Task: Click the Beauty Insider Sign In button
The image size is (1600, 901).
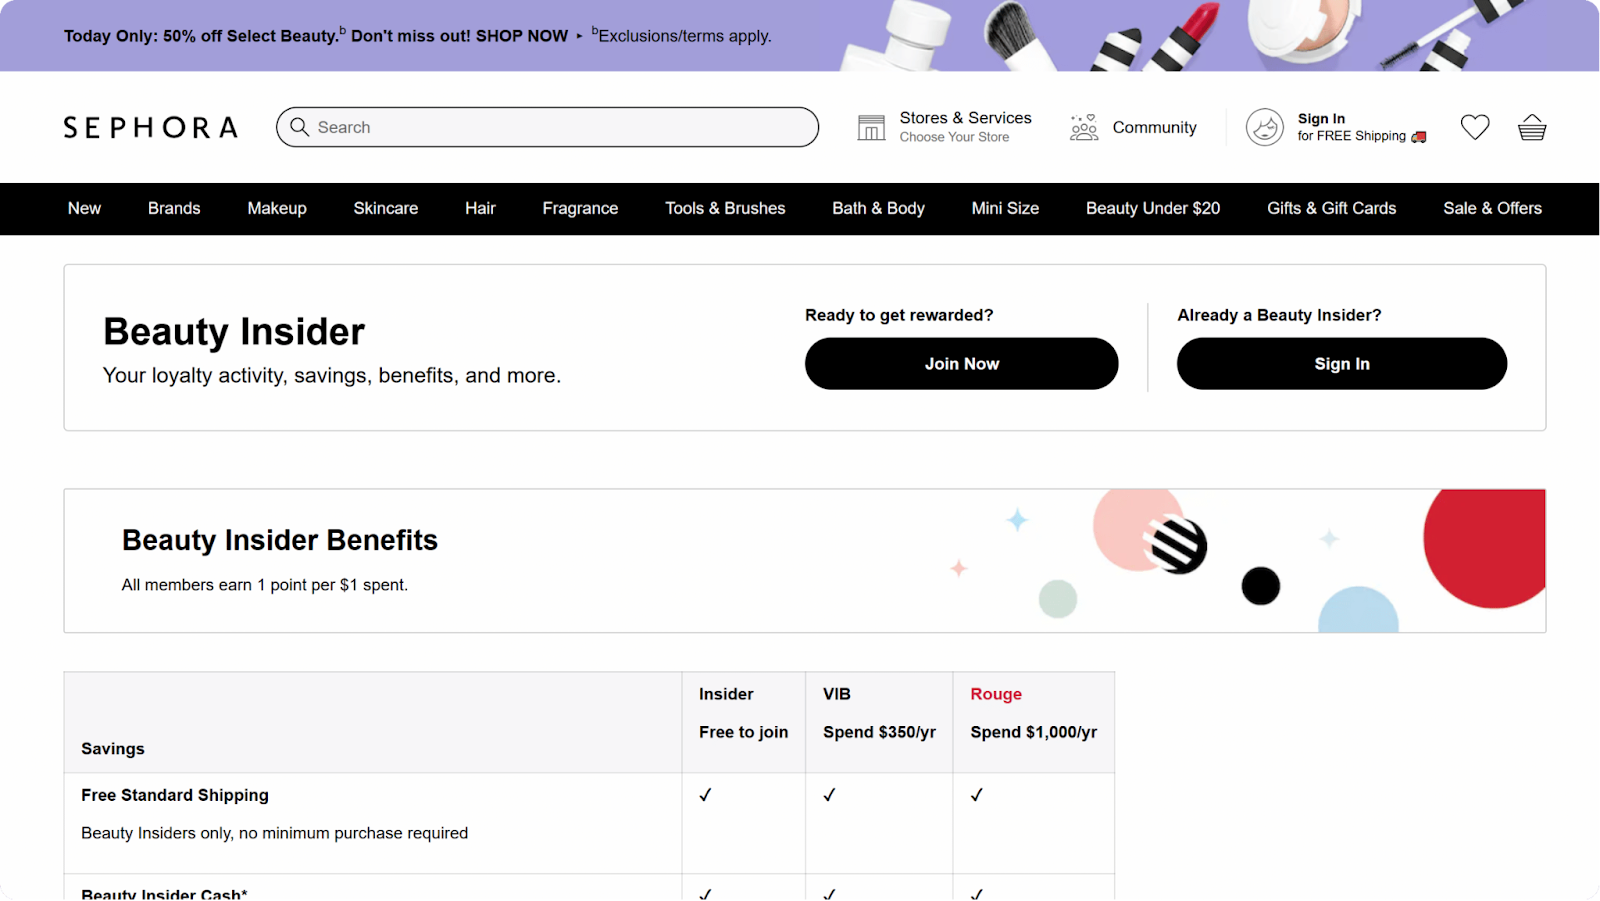Action: click(1341, 363)
